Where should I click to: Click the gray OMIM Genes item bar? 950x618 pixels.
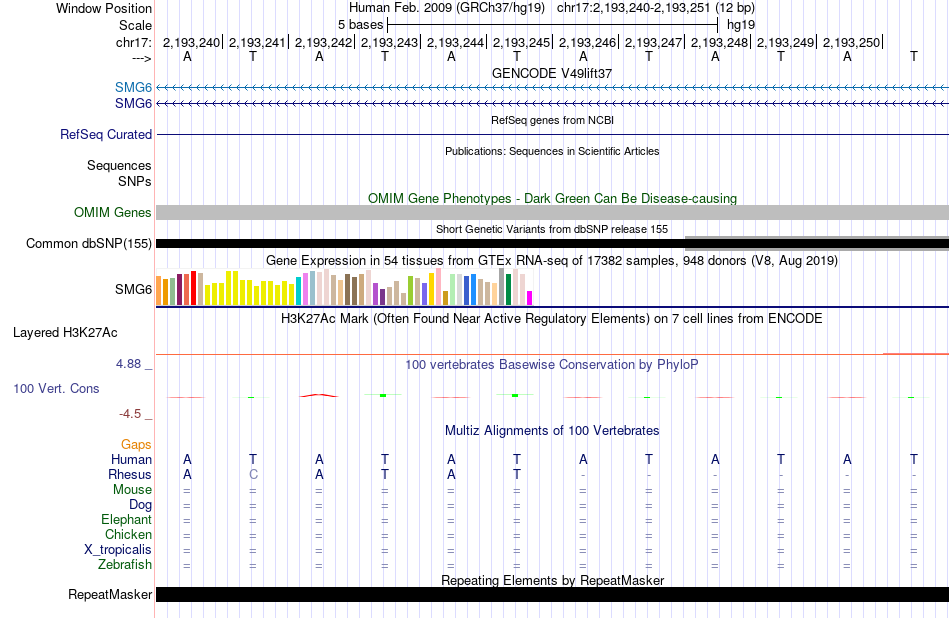[552, 212]
